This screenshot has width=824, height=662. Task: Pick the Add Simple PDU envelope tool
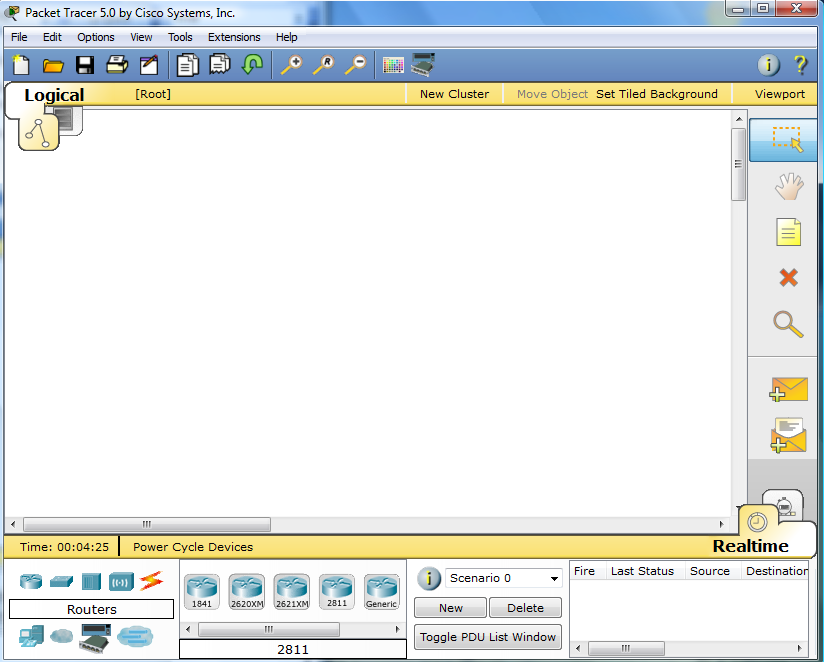click(788, 389)
